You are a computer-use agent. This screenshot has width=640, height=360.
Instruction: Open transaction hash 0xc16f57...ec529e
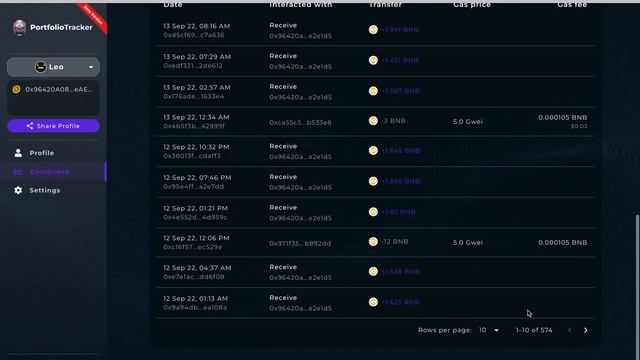coord(193,247)
